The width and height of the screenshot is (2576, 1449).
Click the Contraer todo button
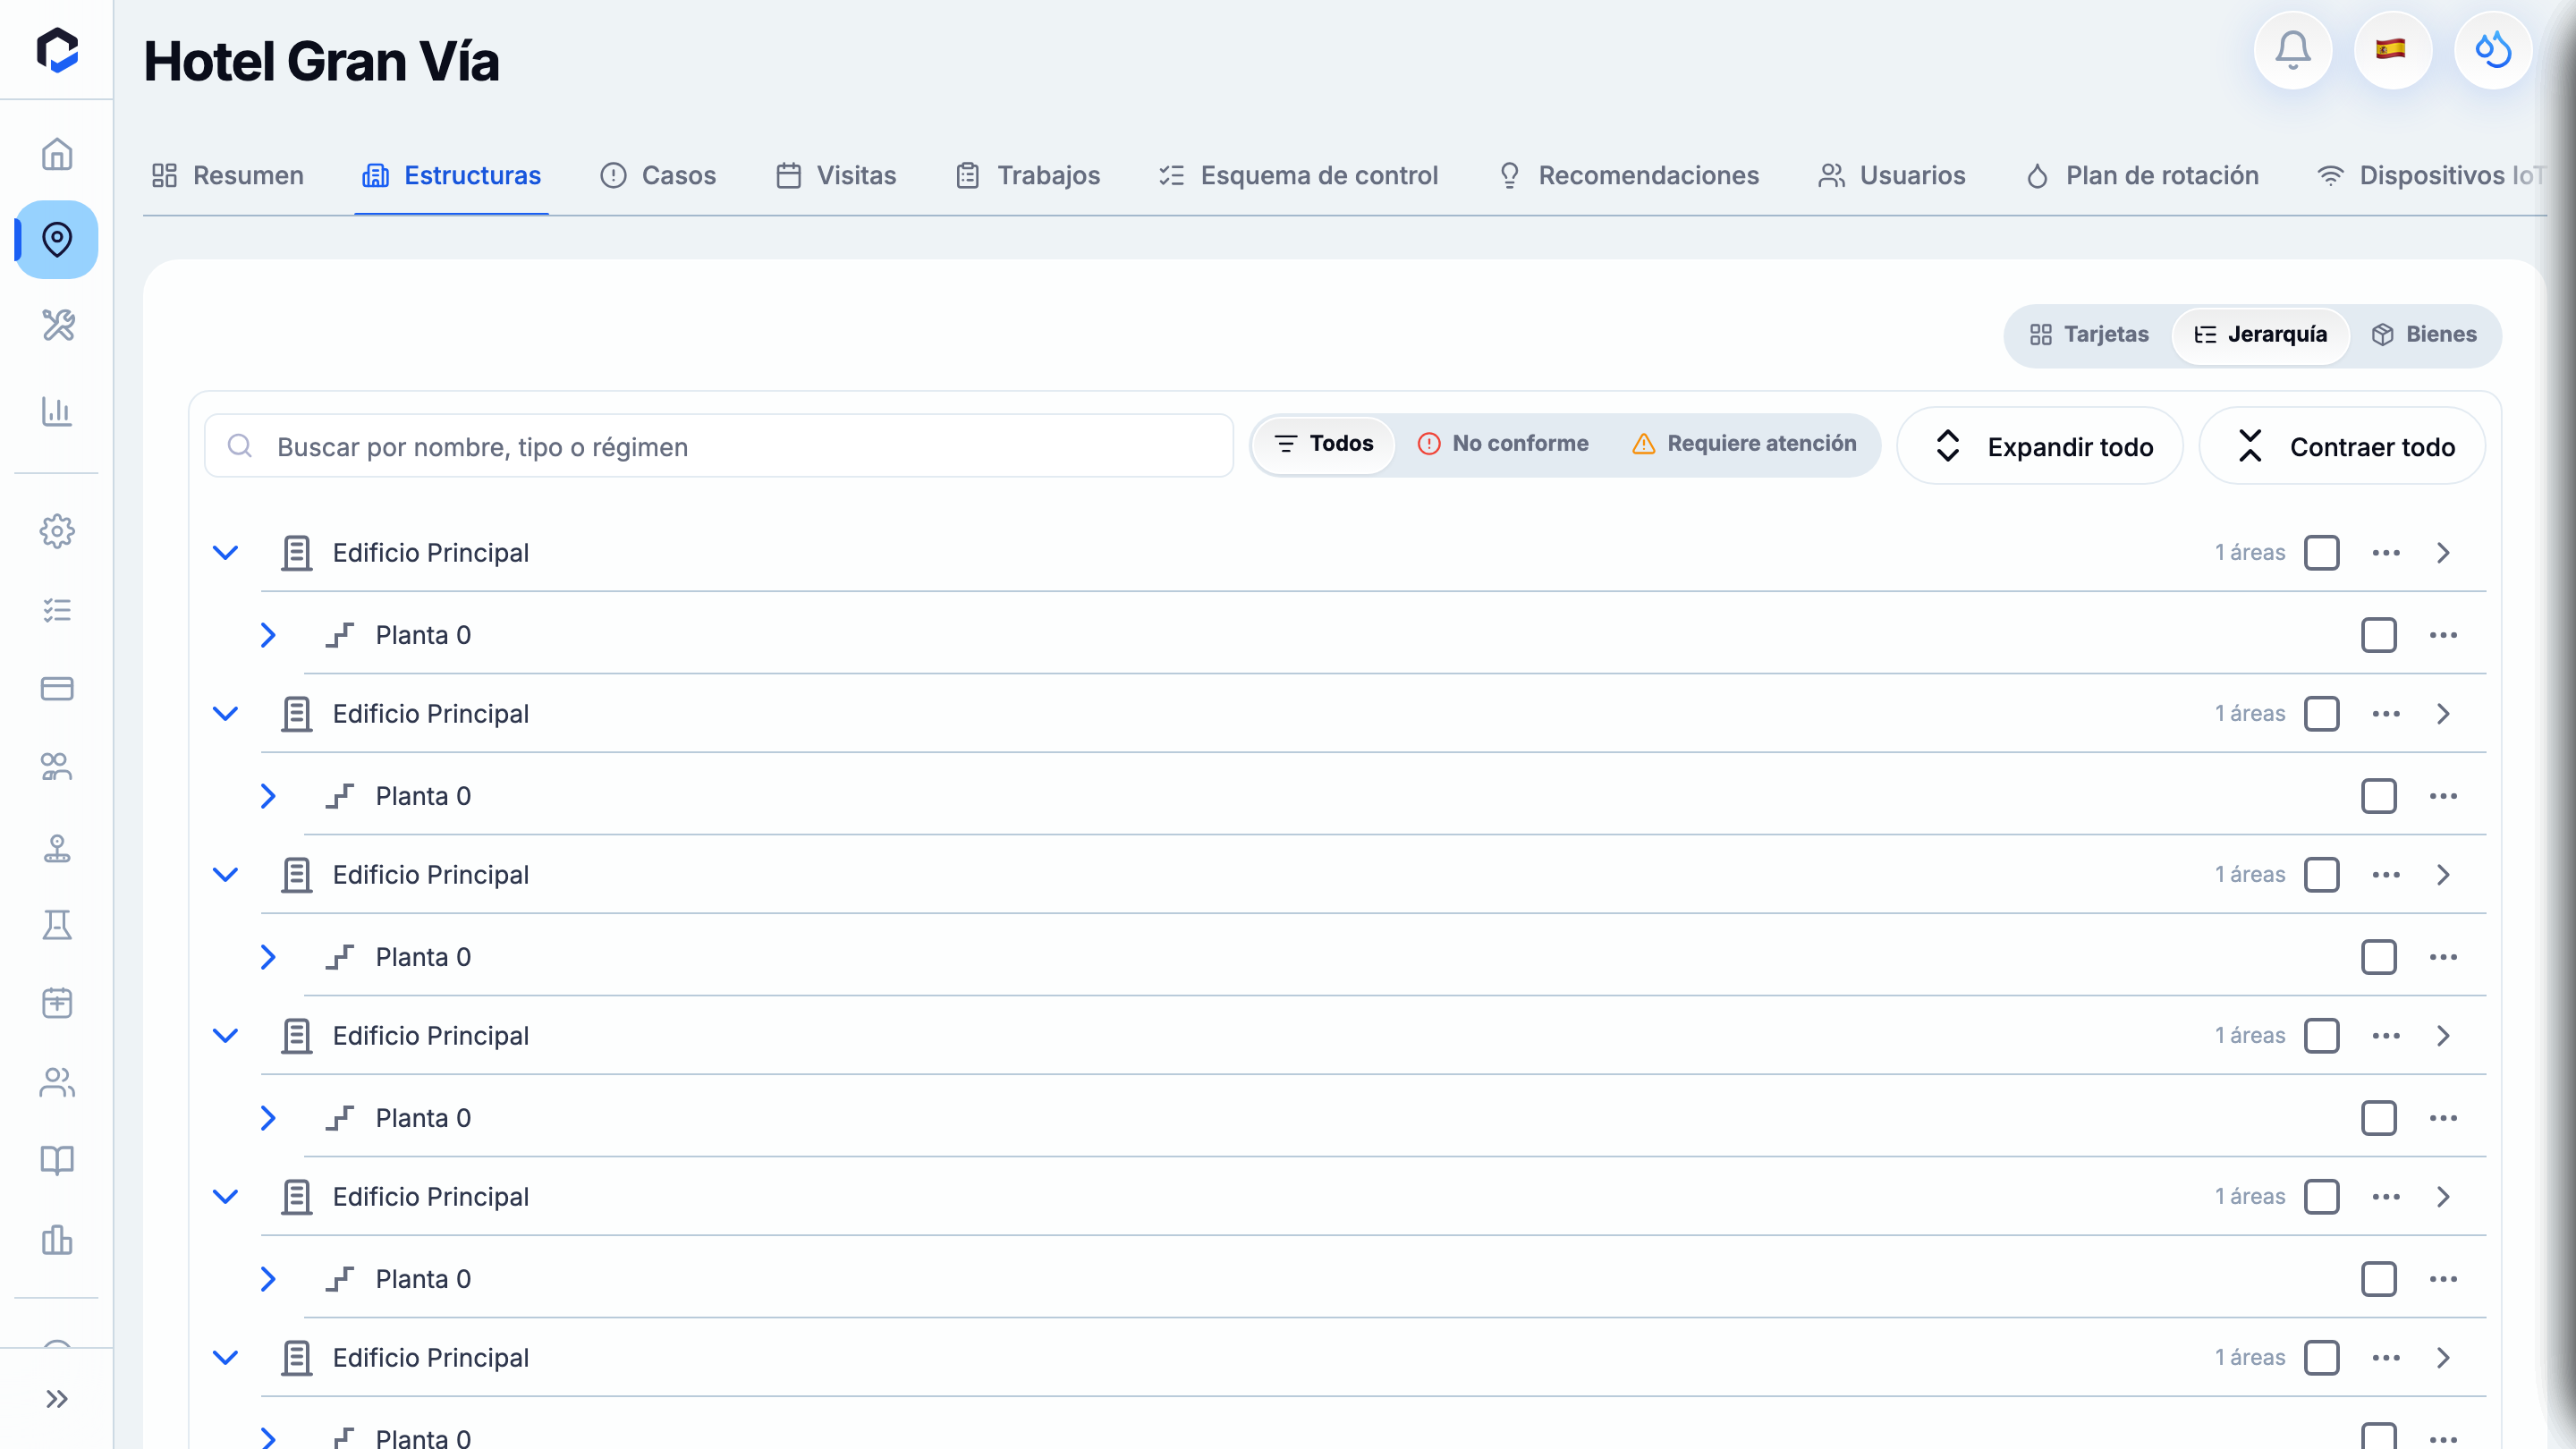point(2343,447)
